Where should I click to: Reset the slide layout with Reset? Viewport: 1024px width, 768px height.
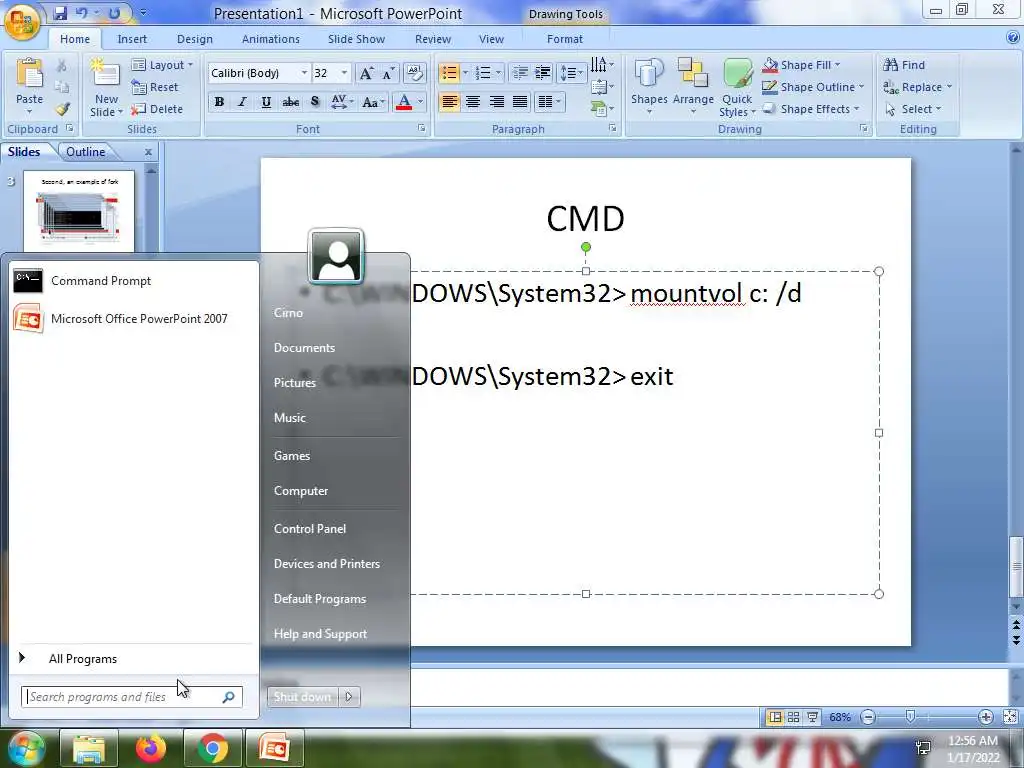154,87
